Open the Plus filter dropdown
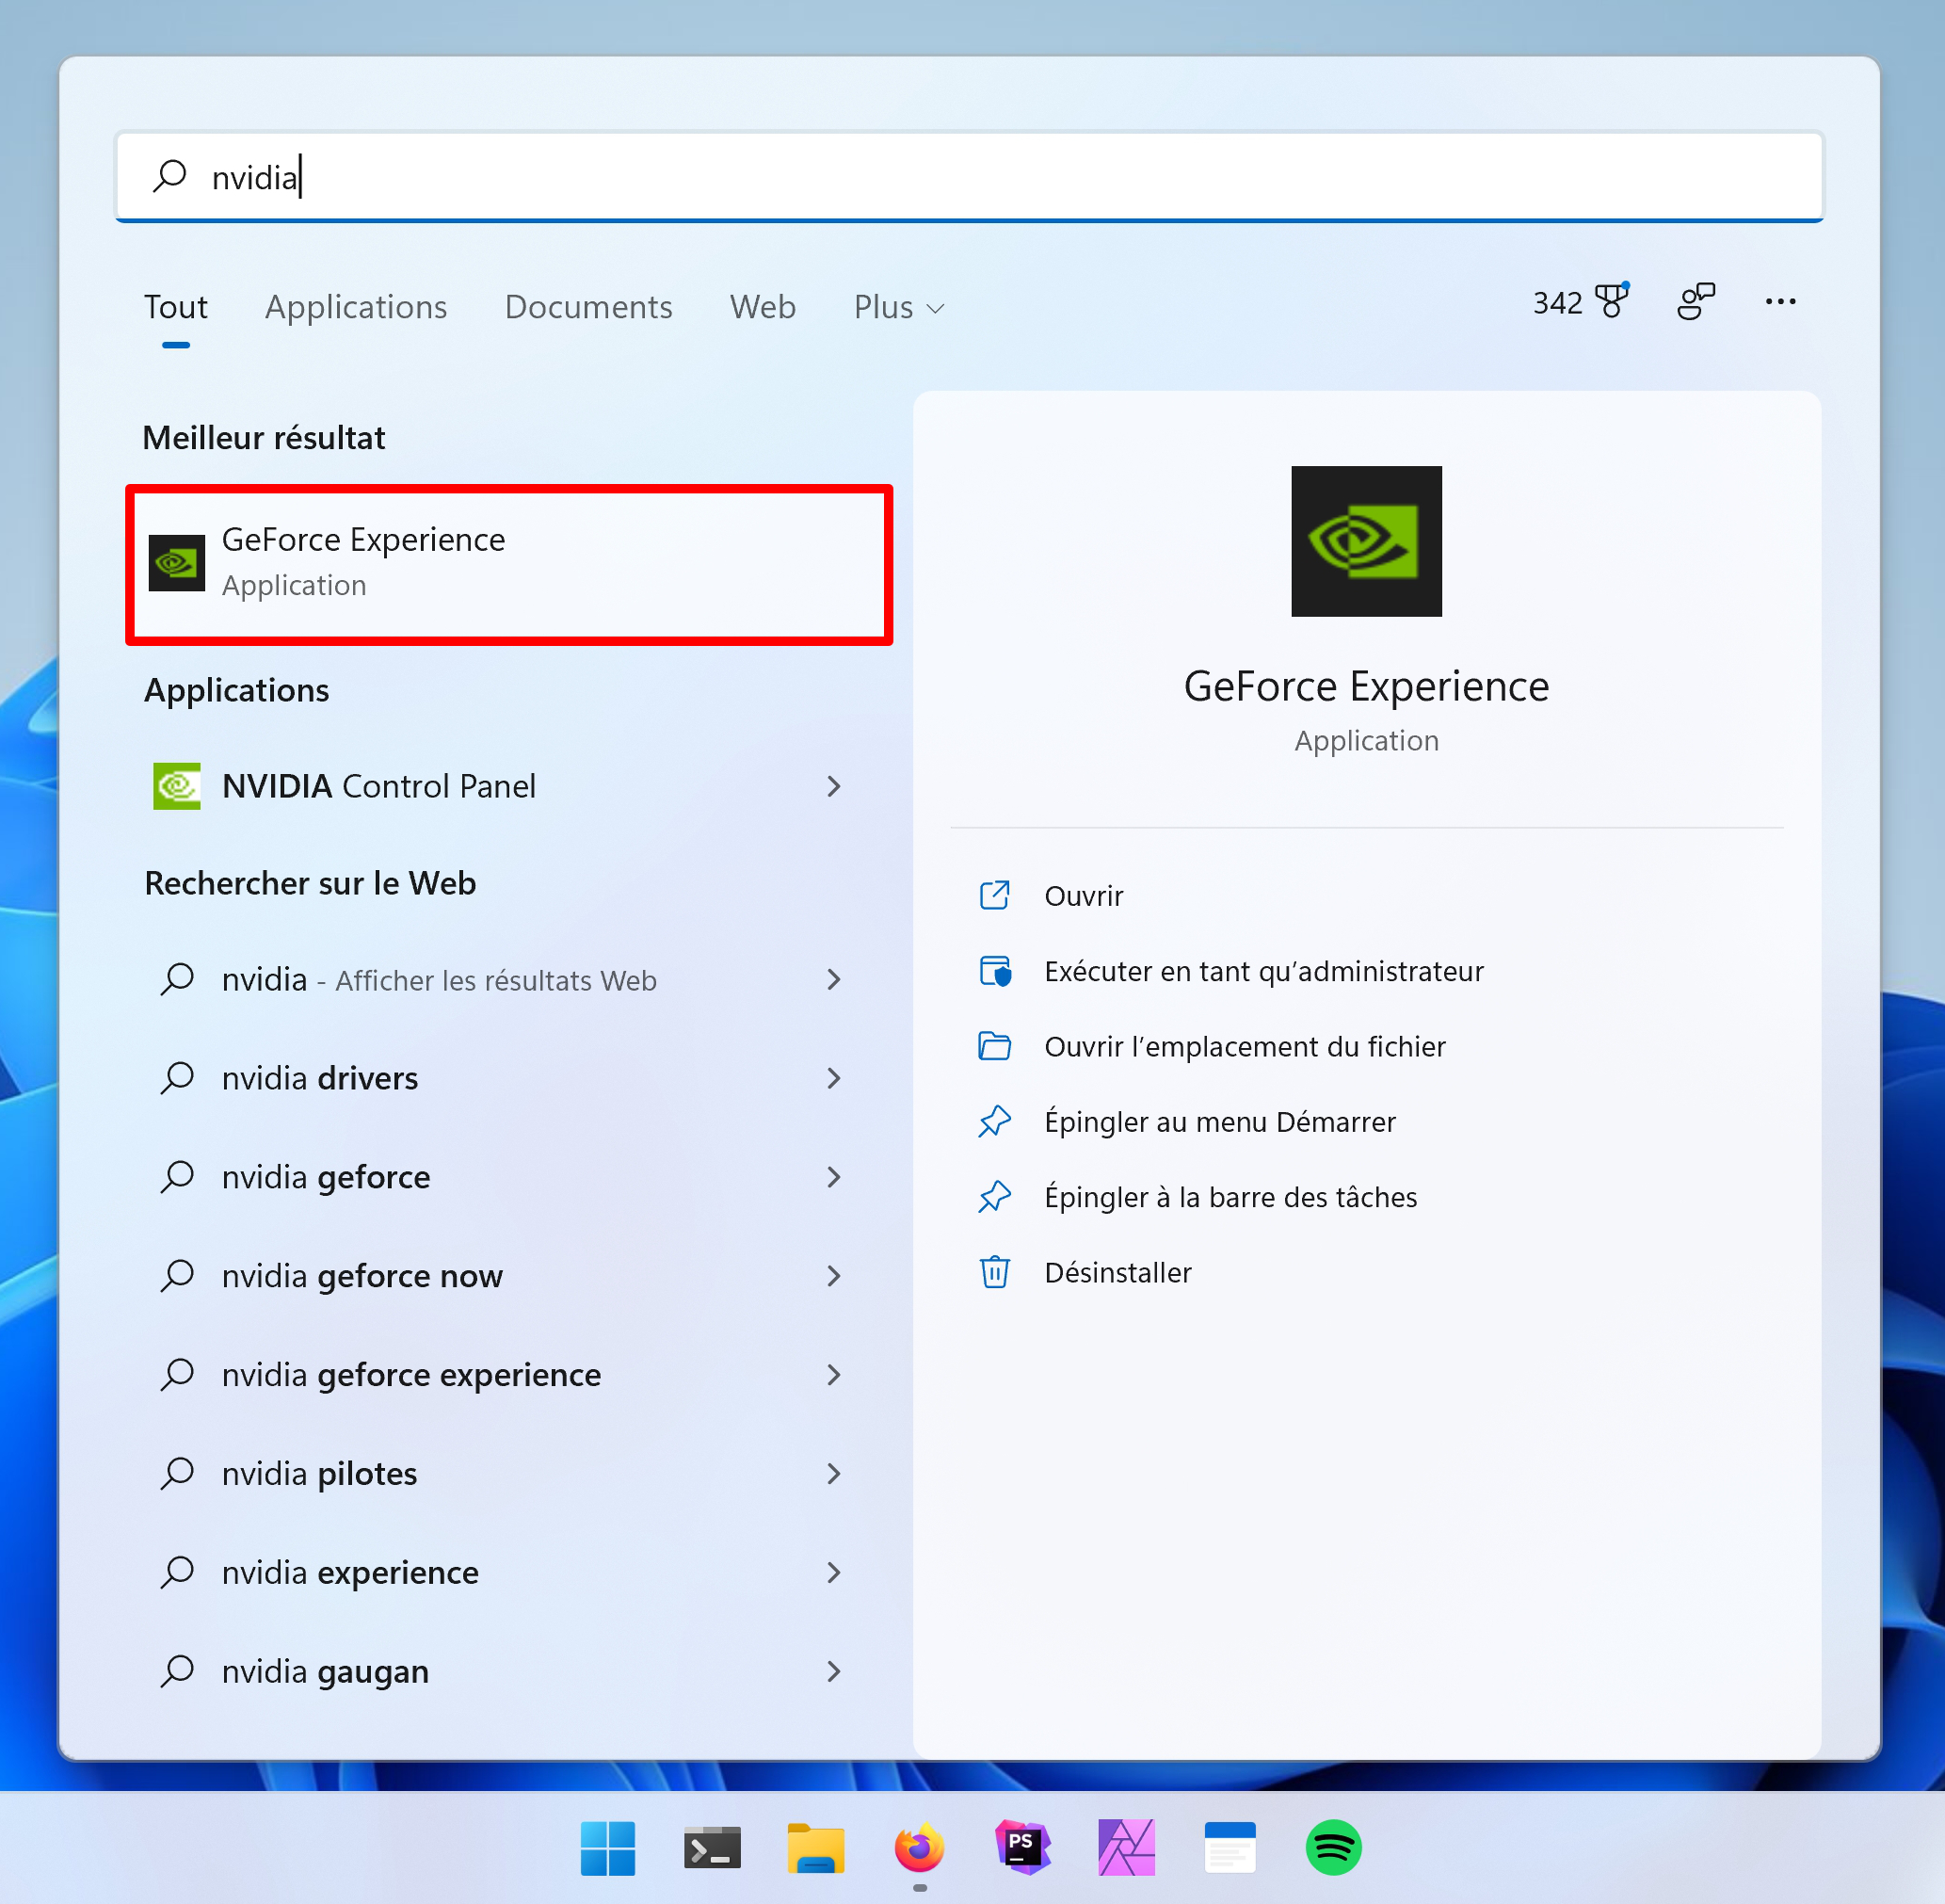Viewport: 1945px width, 1904px height. coord(899,307)
